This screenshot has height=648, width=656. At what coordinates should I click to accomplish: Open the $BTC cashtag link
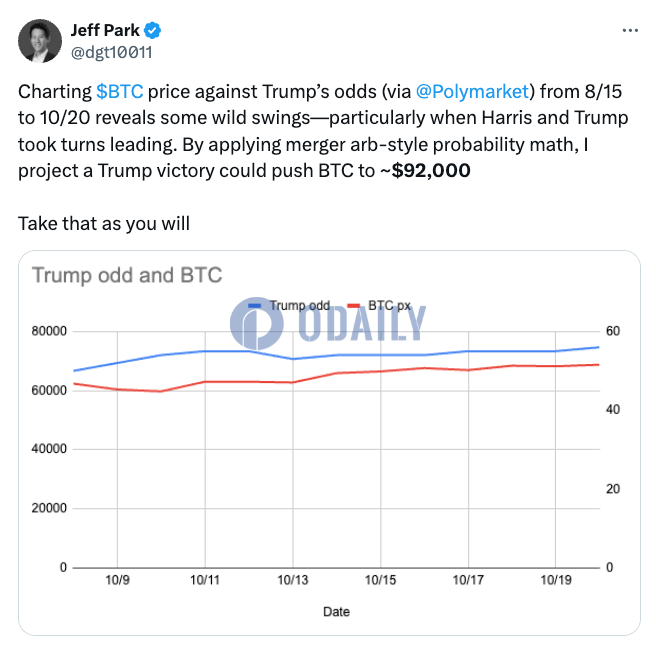click(x=120, y=92)
